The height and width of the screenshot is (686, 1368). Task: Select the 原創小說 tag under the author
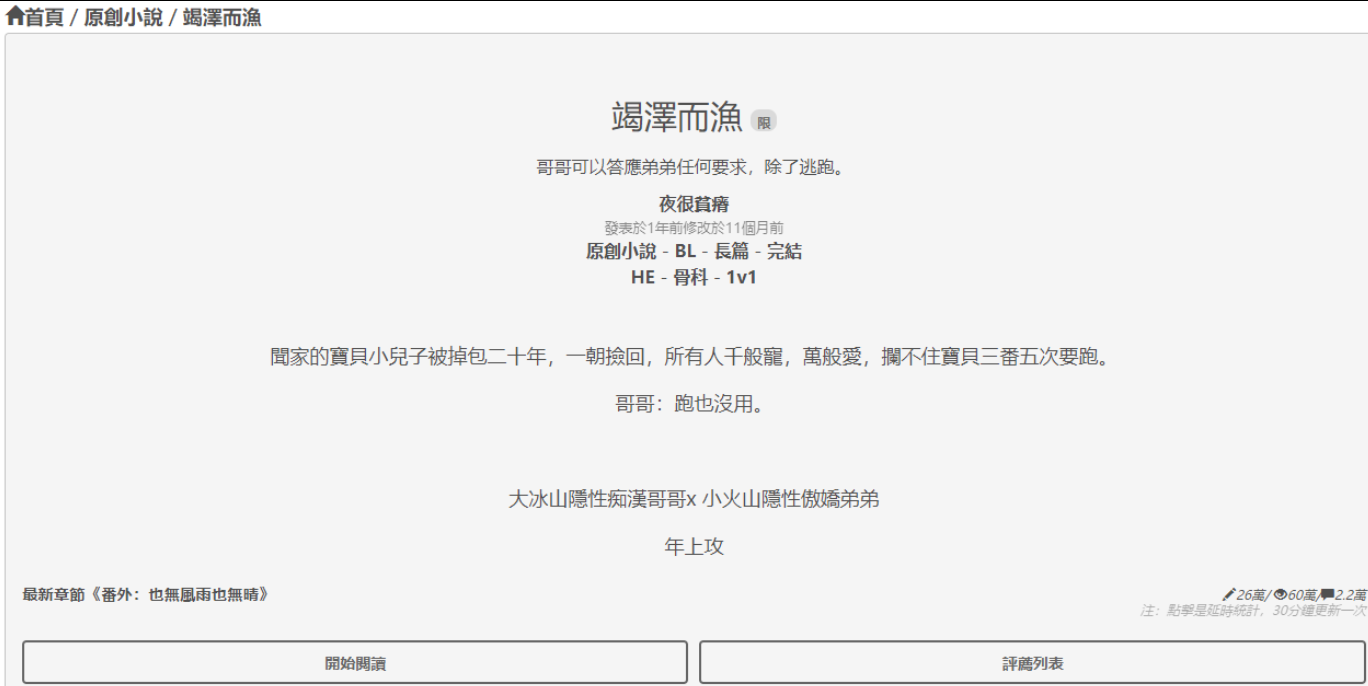coord(621,251)
